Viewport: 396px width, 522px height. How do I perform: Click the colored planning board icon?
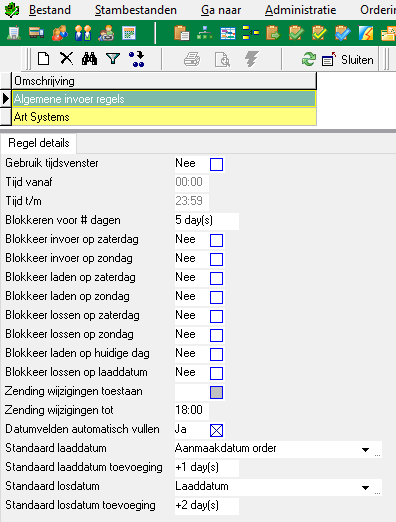228,33
